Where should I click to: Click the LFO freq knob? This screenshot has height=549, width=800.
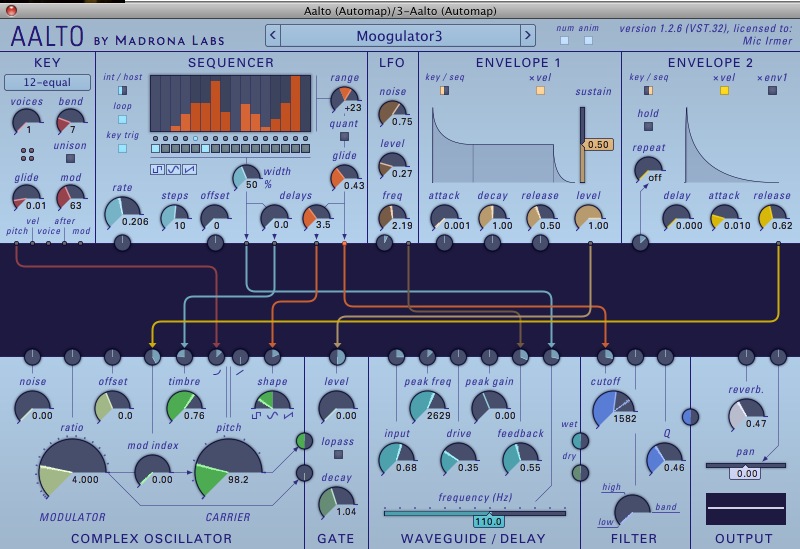click(x=392, y=218)
